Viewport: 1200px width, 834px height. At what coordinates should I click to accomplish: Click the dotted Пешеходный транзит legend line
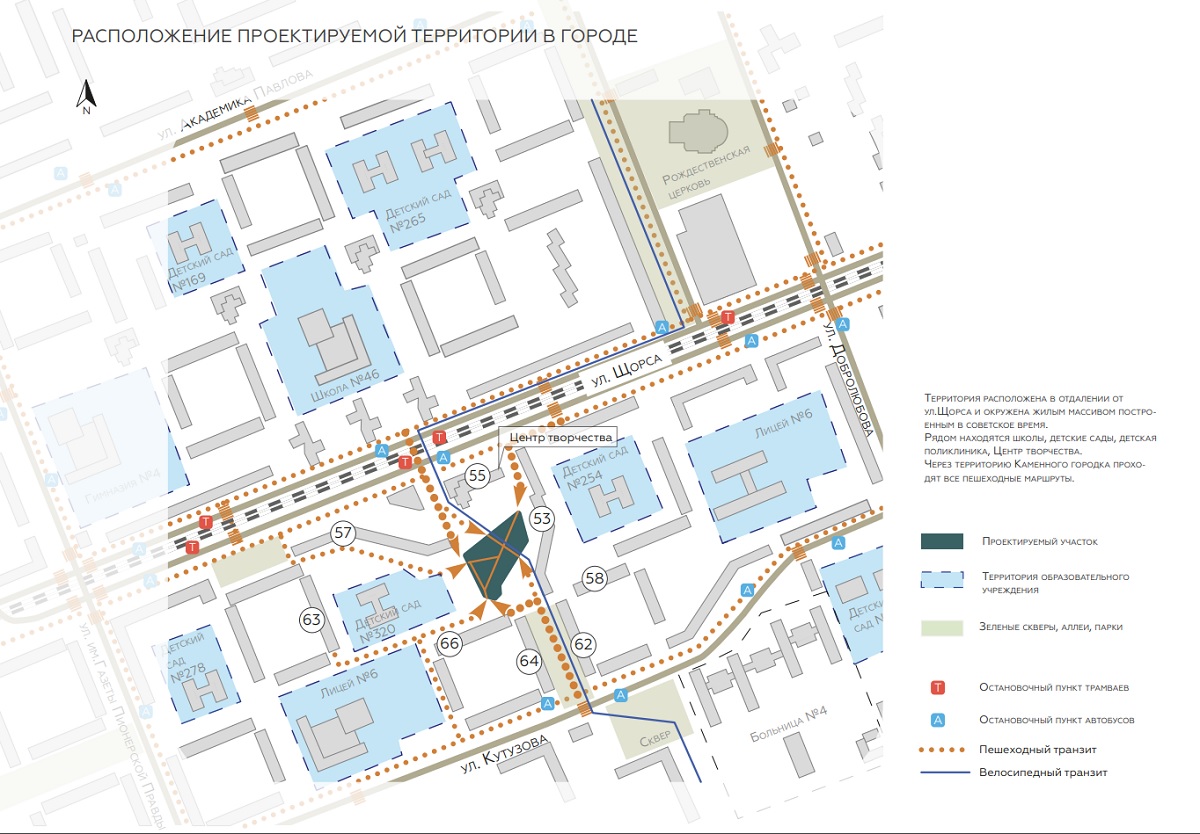click(944, 749)
